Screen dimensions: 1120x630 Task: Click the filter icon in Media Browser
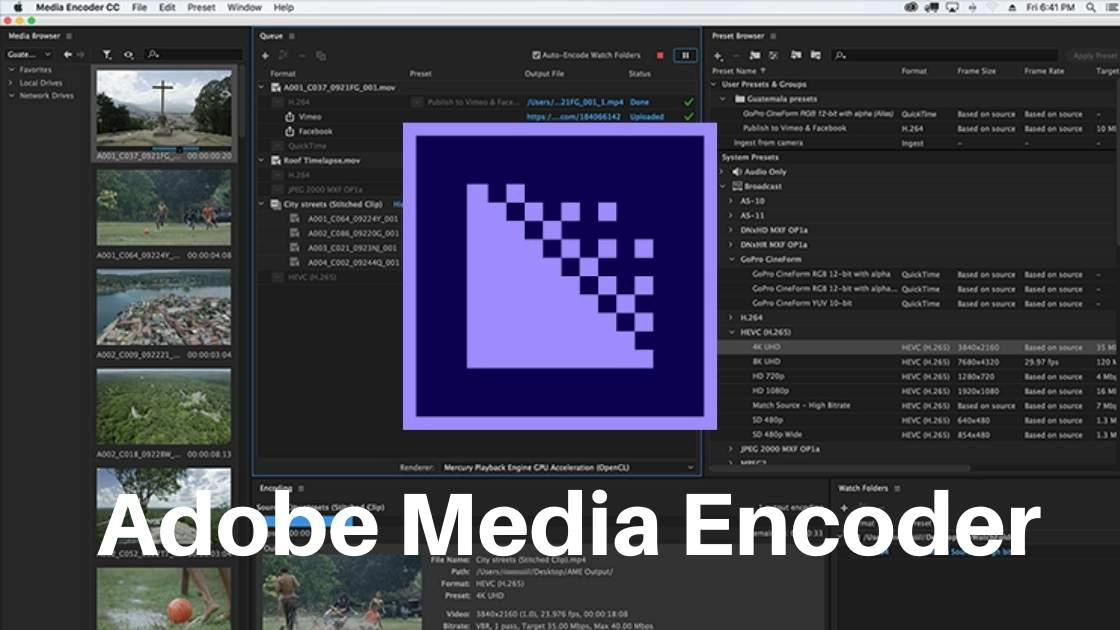(x=107, y=52)
